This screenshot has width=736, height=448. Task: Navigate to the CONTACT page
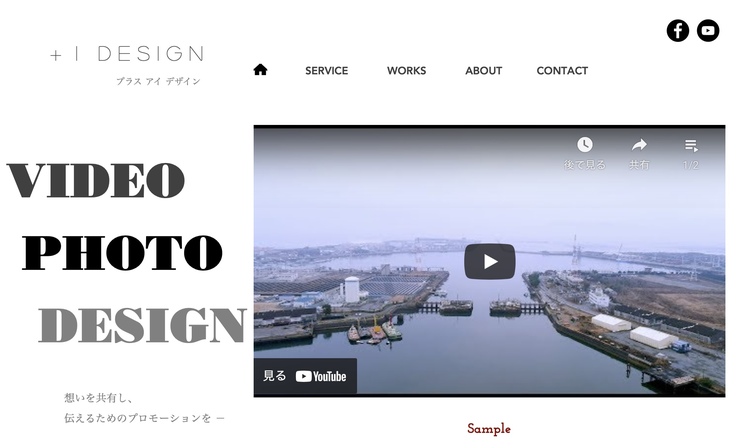tap(562, 70)
